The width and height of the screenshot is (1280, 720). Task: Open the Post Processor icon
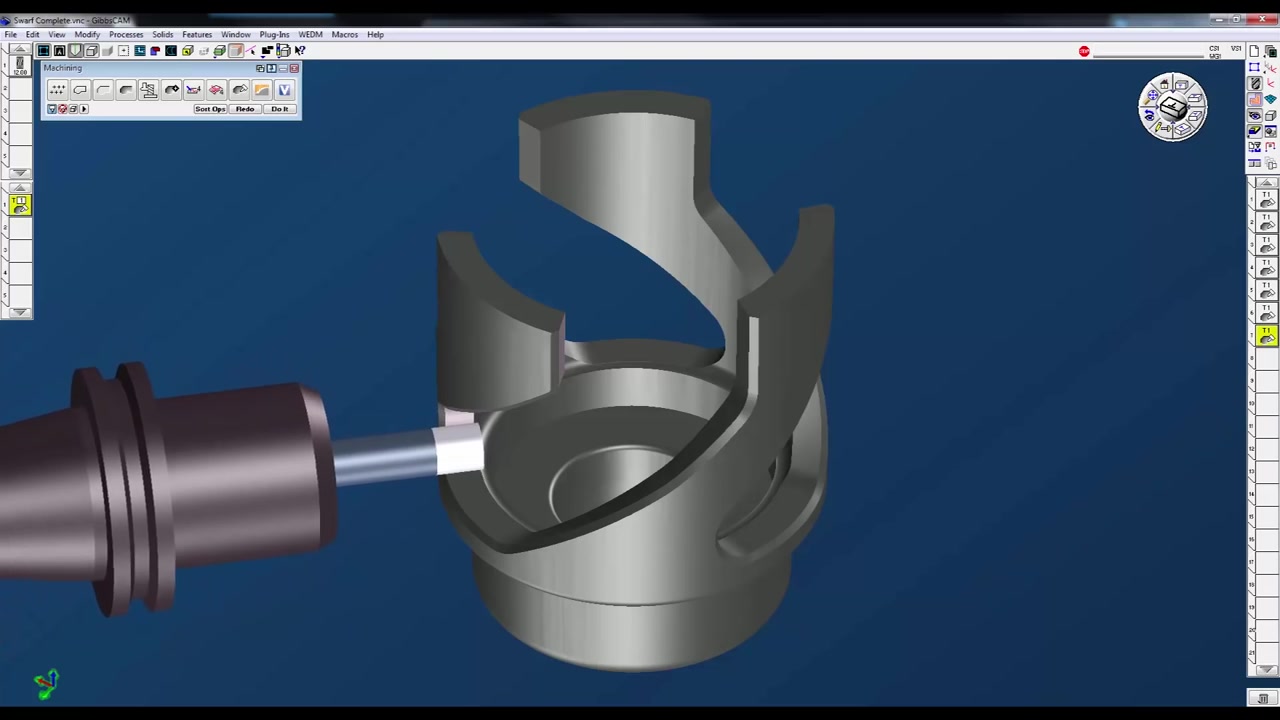(1255, 146)
